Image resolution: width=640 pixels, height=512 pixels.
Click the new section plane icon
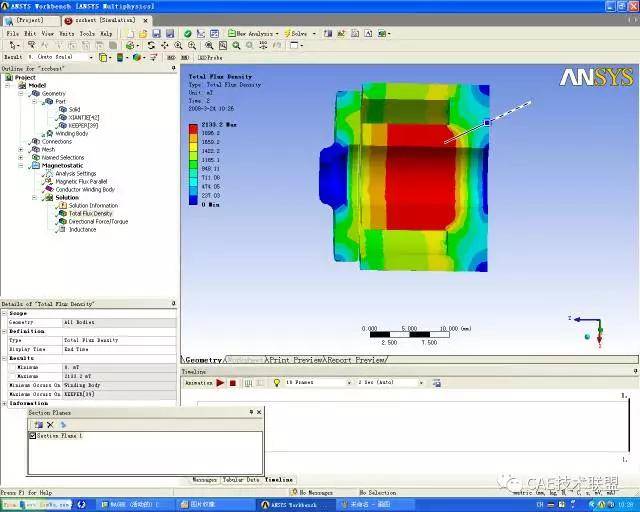click(38, 425)
